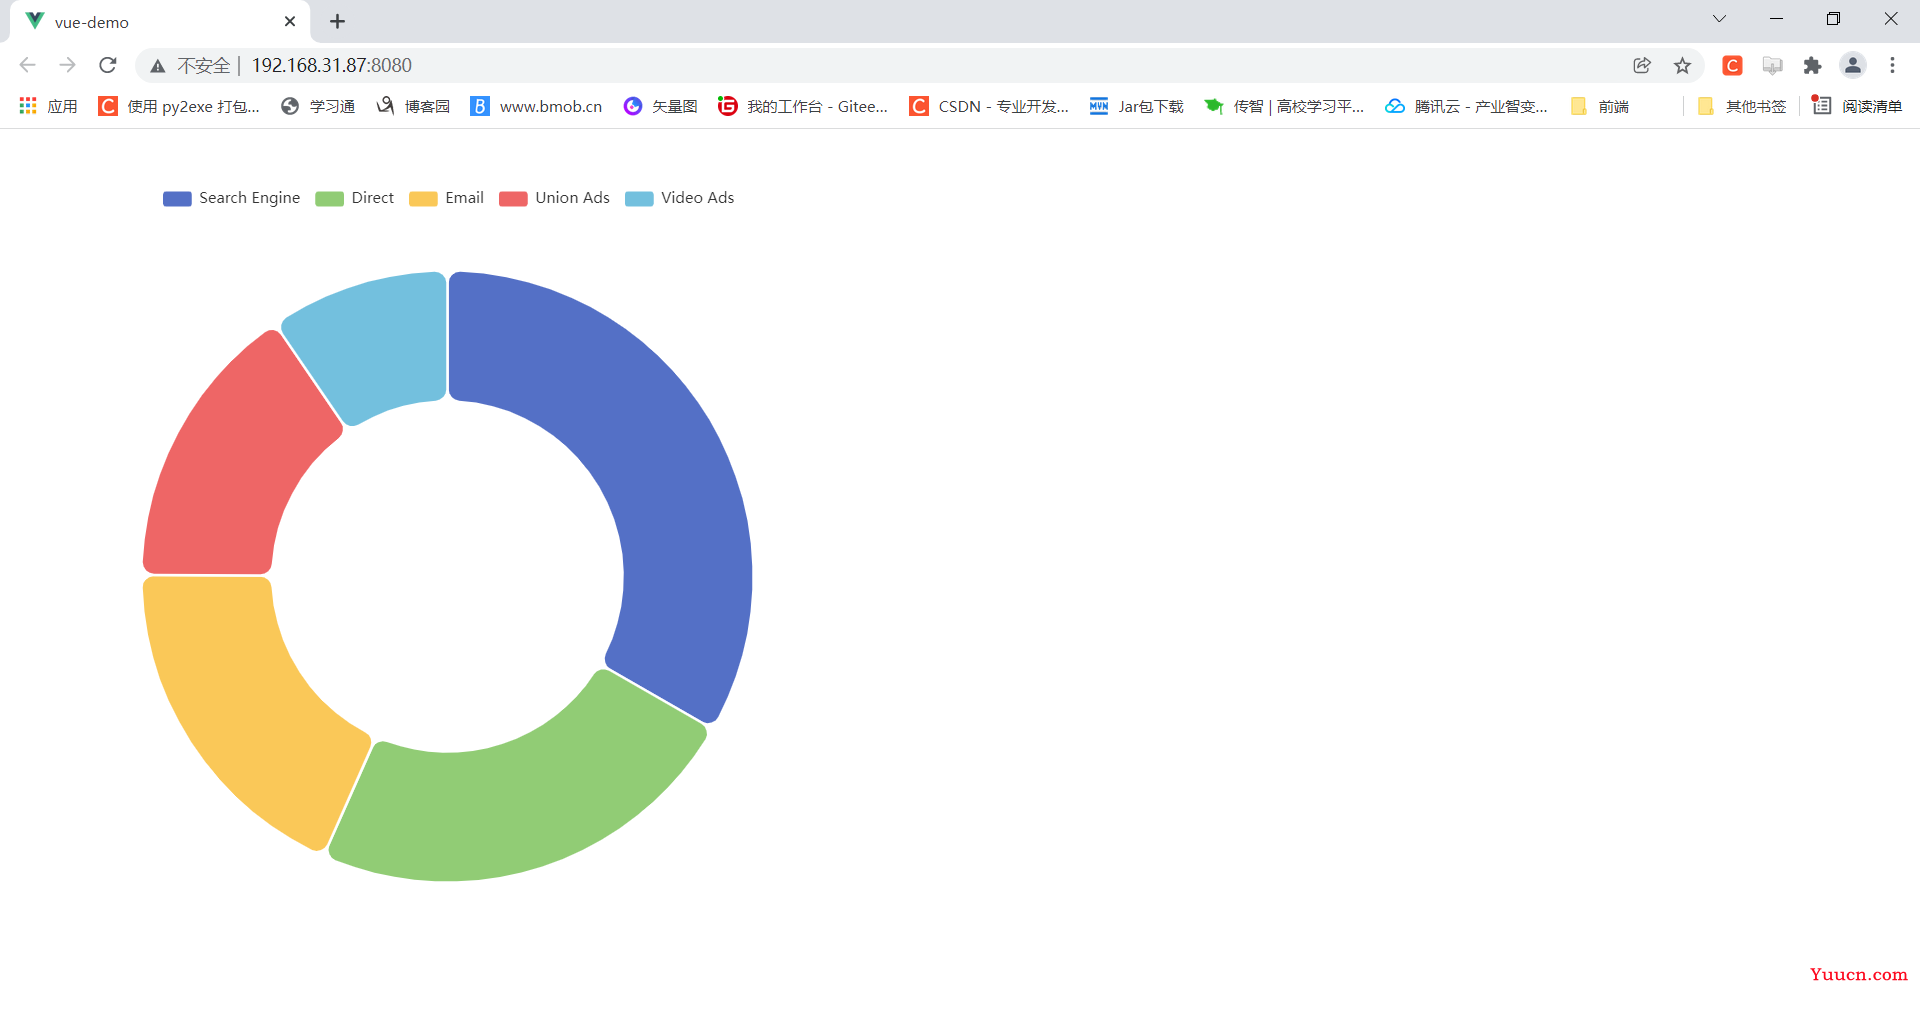The image size is (1920, 1029).
Task: Open the py2exe bookmark
Action: (x=179, y=106)
